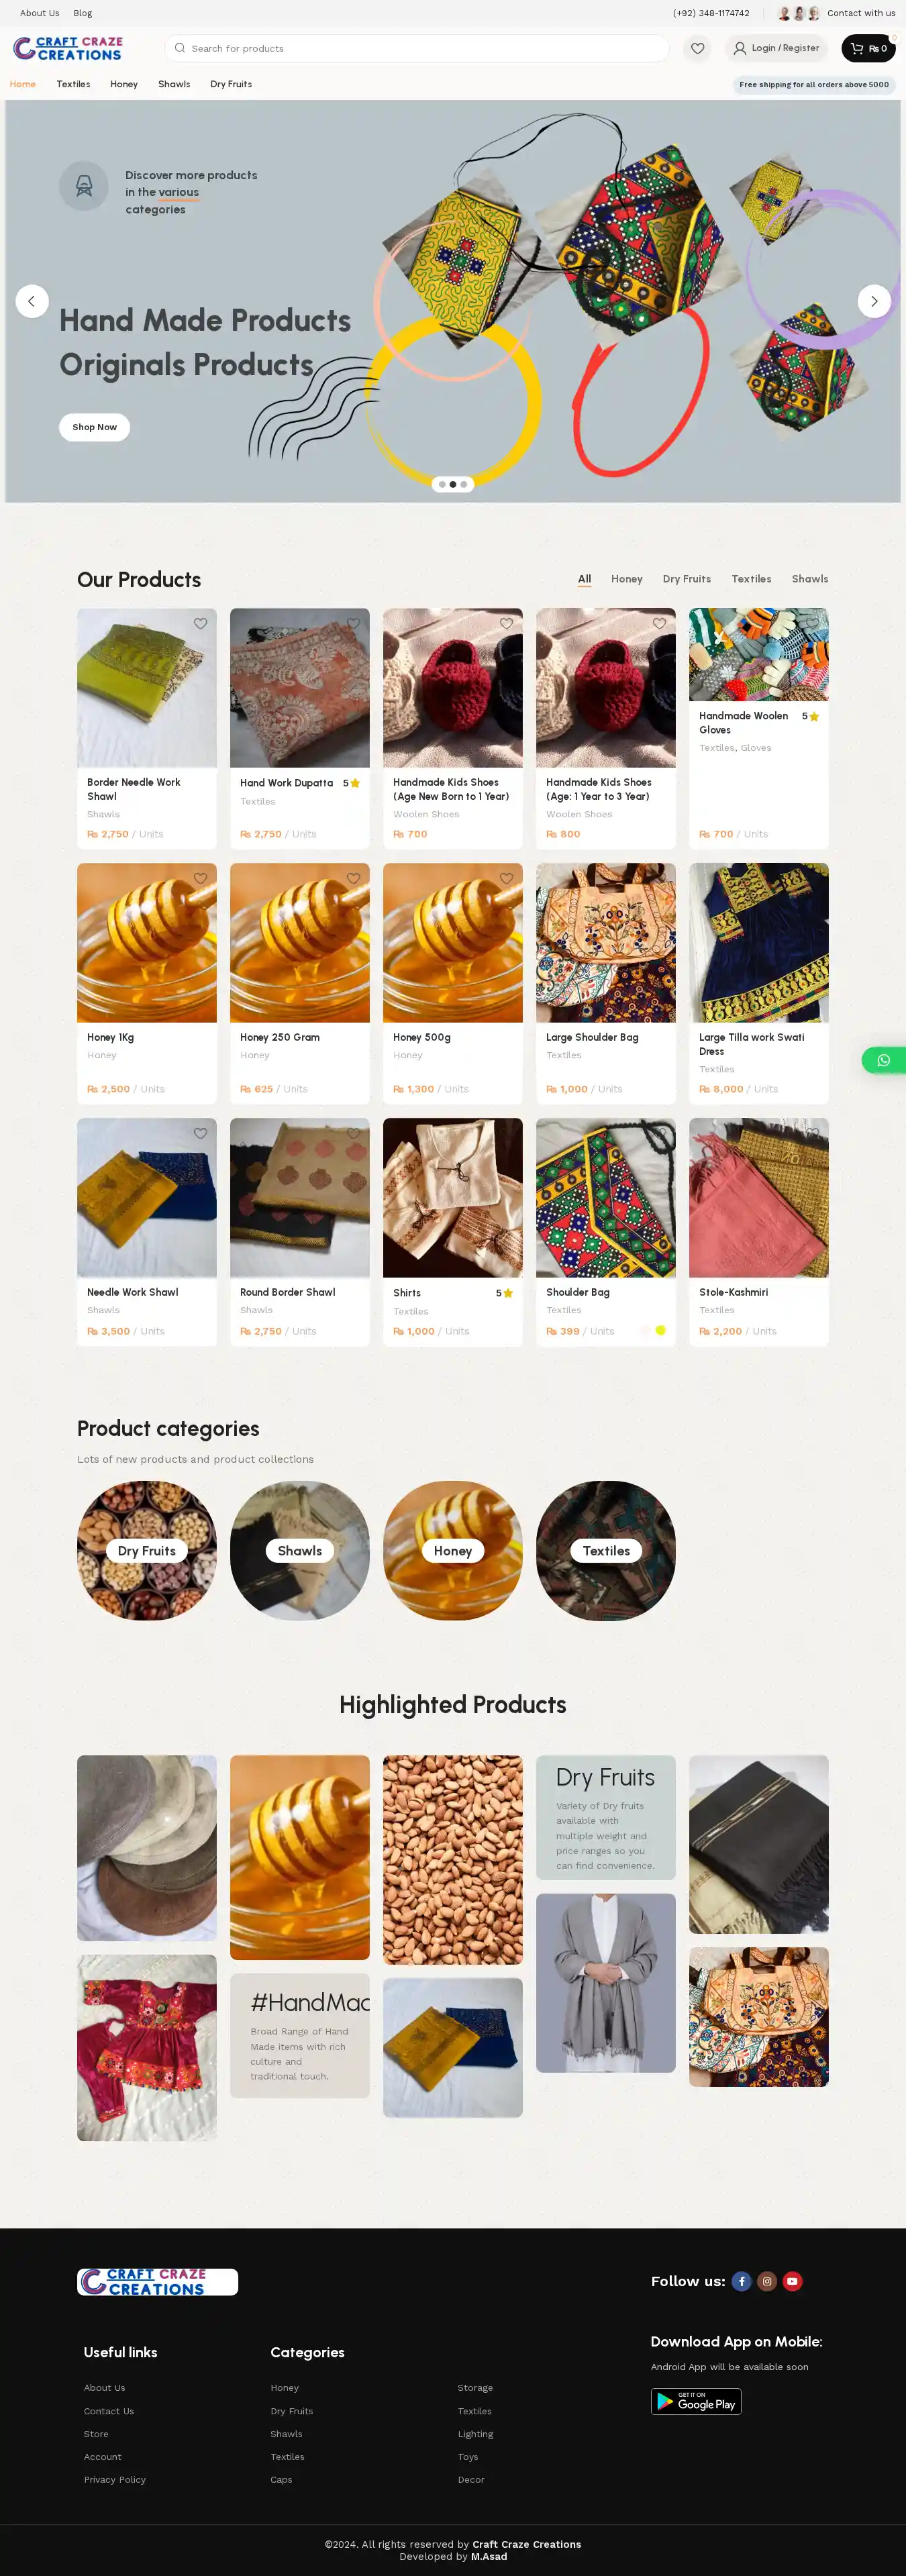Open the shopping cart icon

857,48
